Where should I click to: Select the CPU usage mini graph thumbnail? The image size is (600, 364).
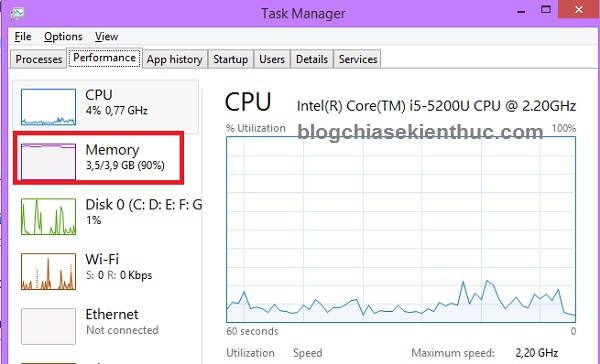(x=48, y=107)
